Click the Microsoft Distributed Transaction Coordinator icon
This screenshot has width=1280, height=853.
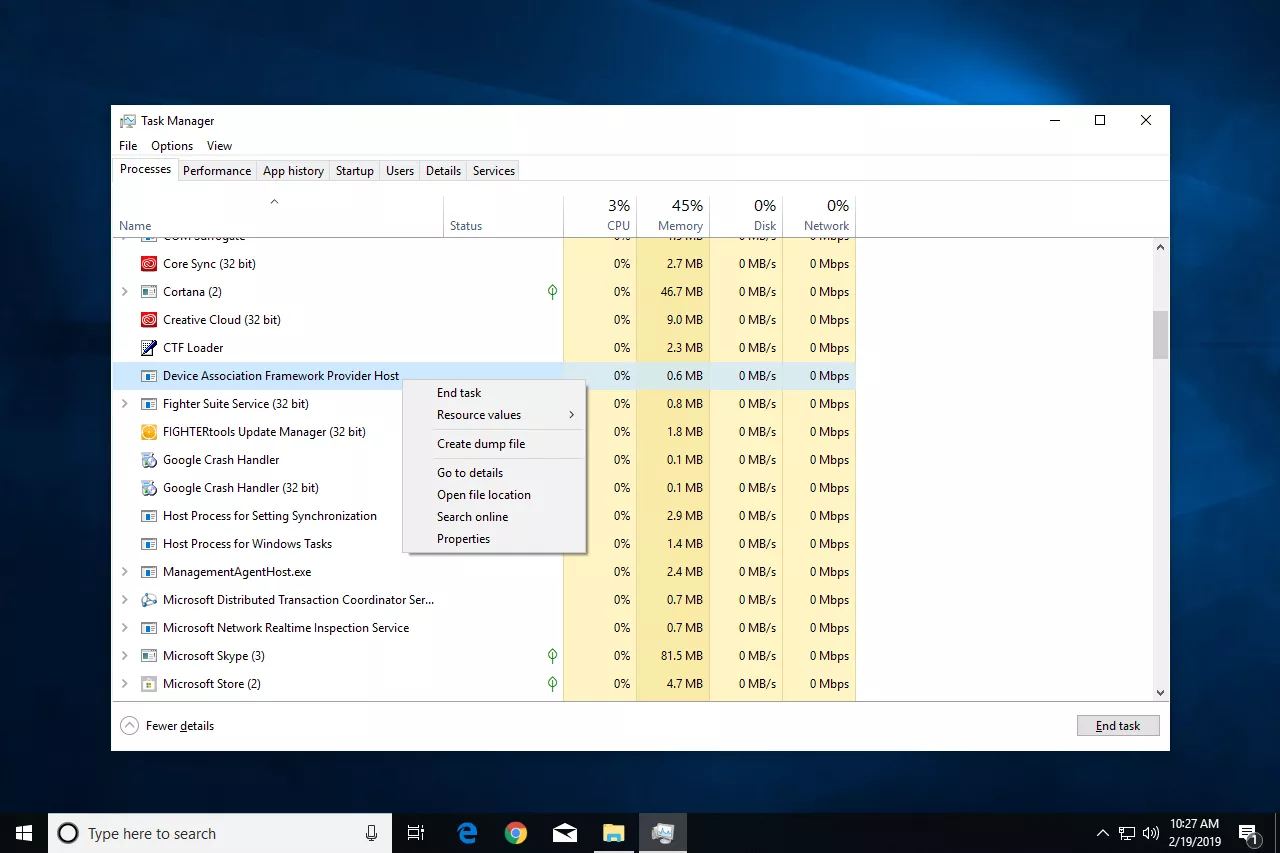click(148, 600)
